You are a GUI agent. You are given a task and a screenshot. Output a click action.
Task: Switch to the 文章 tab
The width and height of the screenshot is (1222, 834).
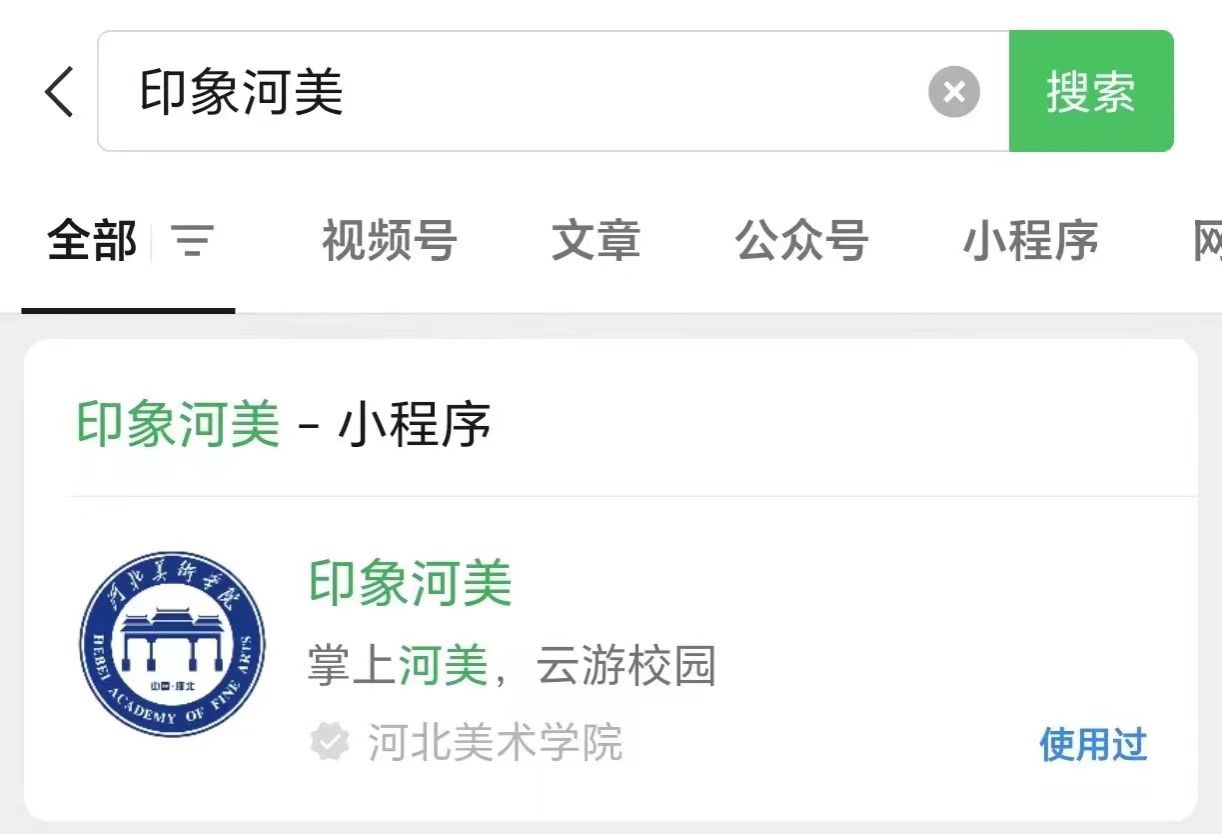[x=596, y=241]
